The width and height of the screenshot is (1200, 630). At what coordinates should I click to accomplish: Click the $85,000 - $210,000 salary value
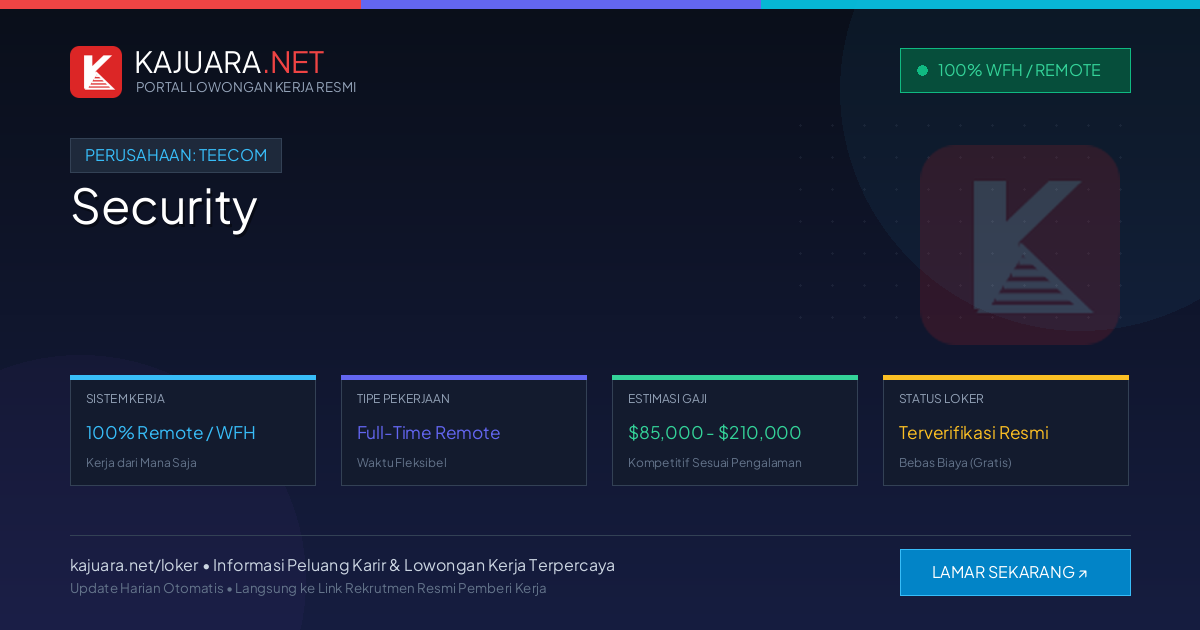(715, 433)
